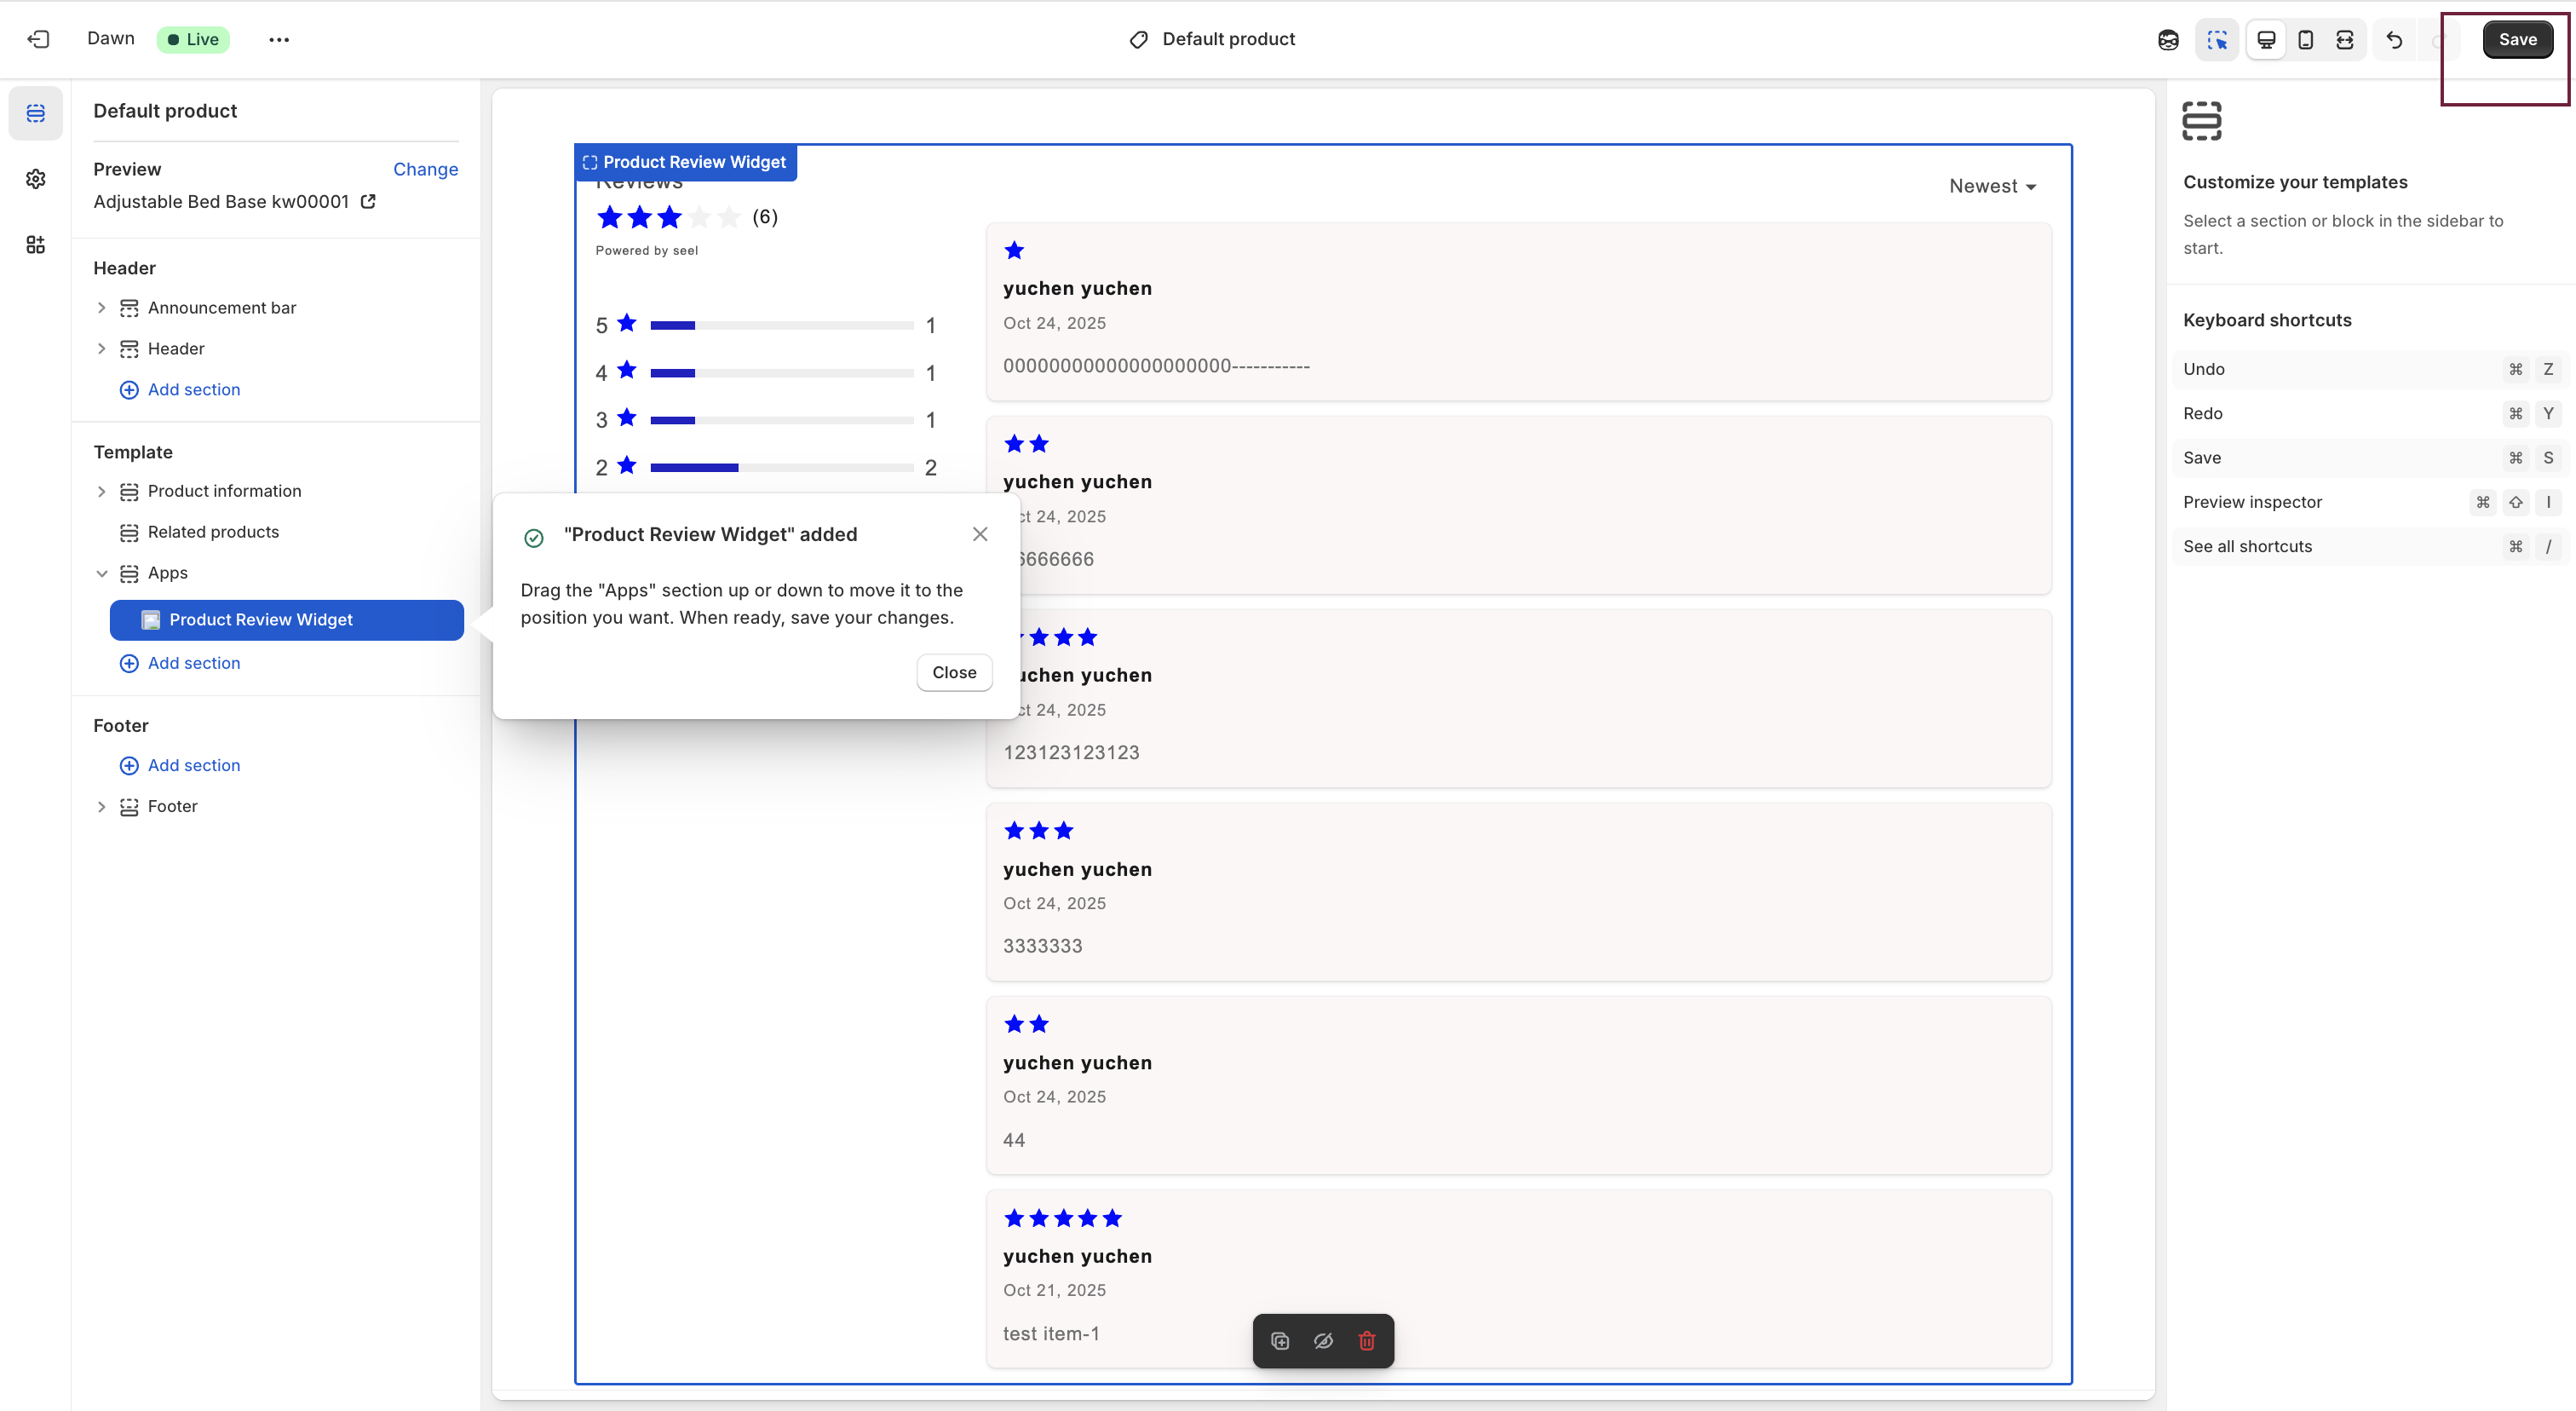Viewport: 2576px width, 1411px height.
Task: Toggle the preview inspector icon
Action: tap(2217, 40)
